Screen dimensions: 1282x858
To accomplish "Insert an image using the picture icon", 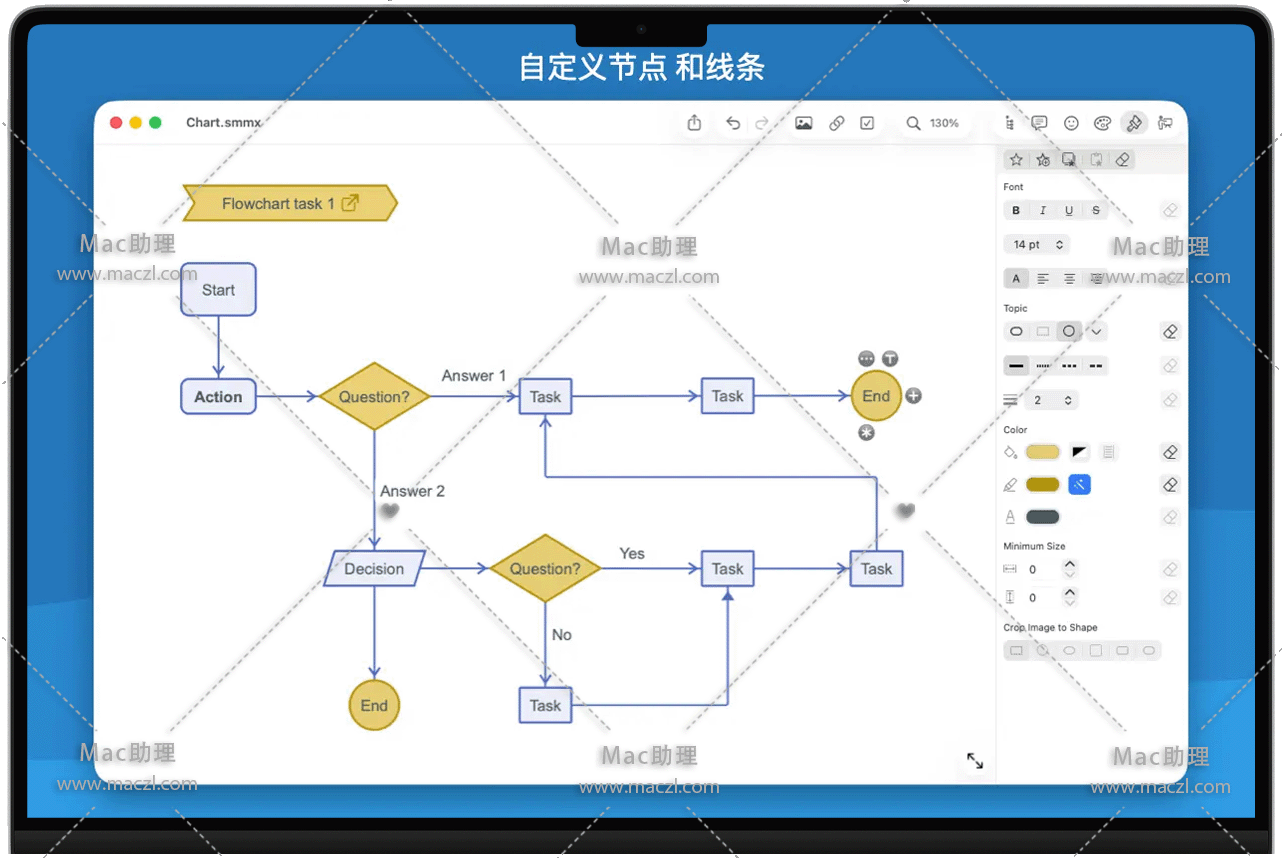I will (803, 123).
